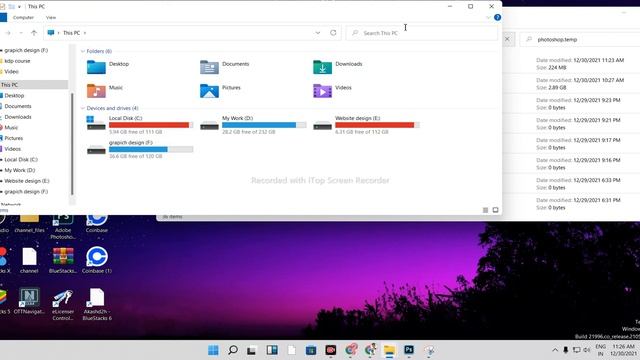Open the taskbar clock and date
The image size is (640, 360).
(624, 350)
